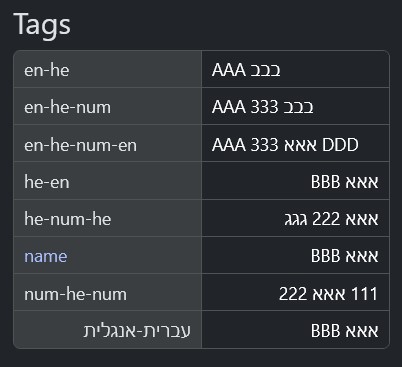Select the name row value BBB אאא

[345, 256]
